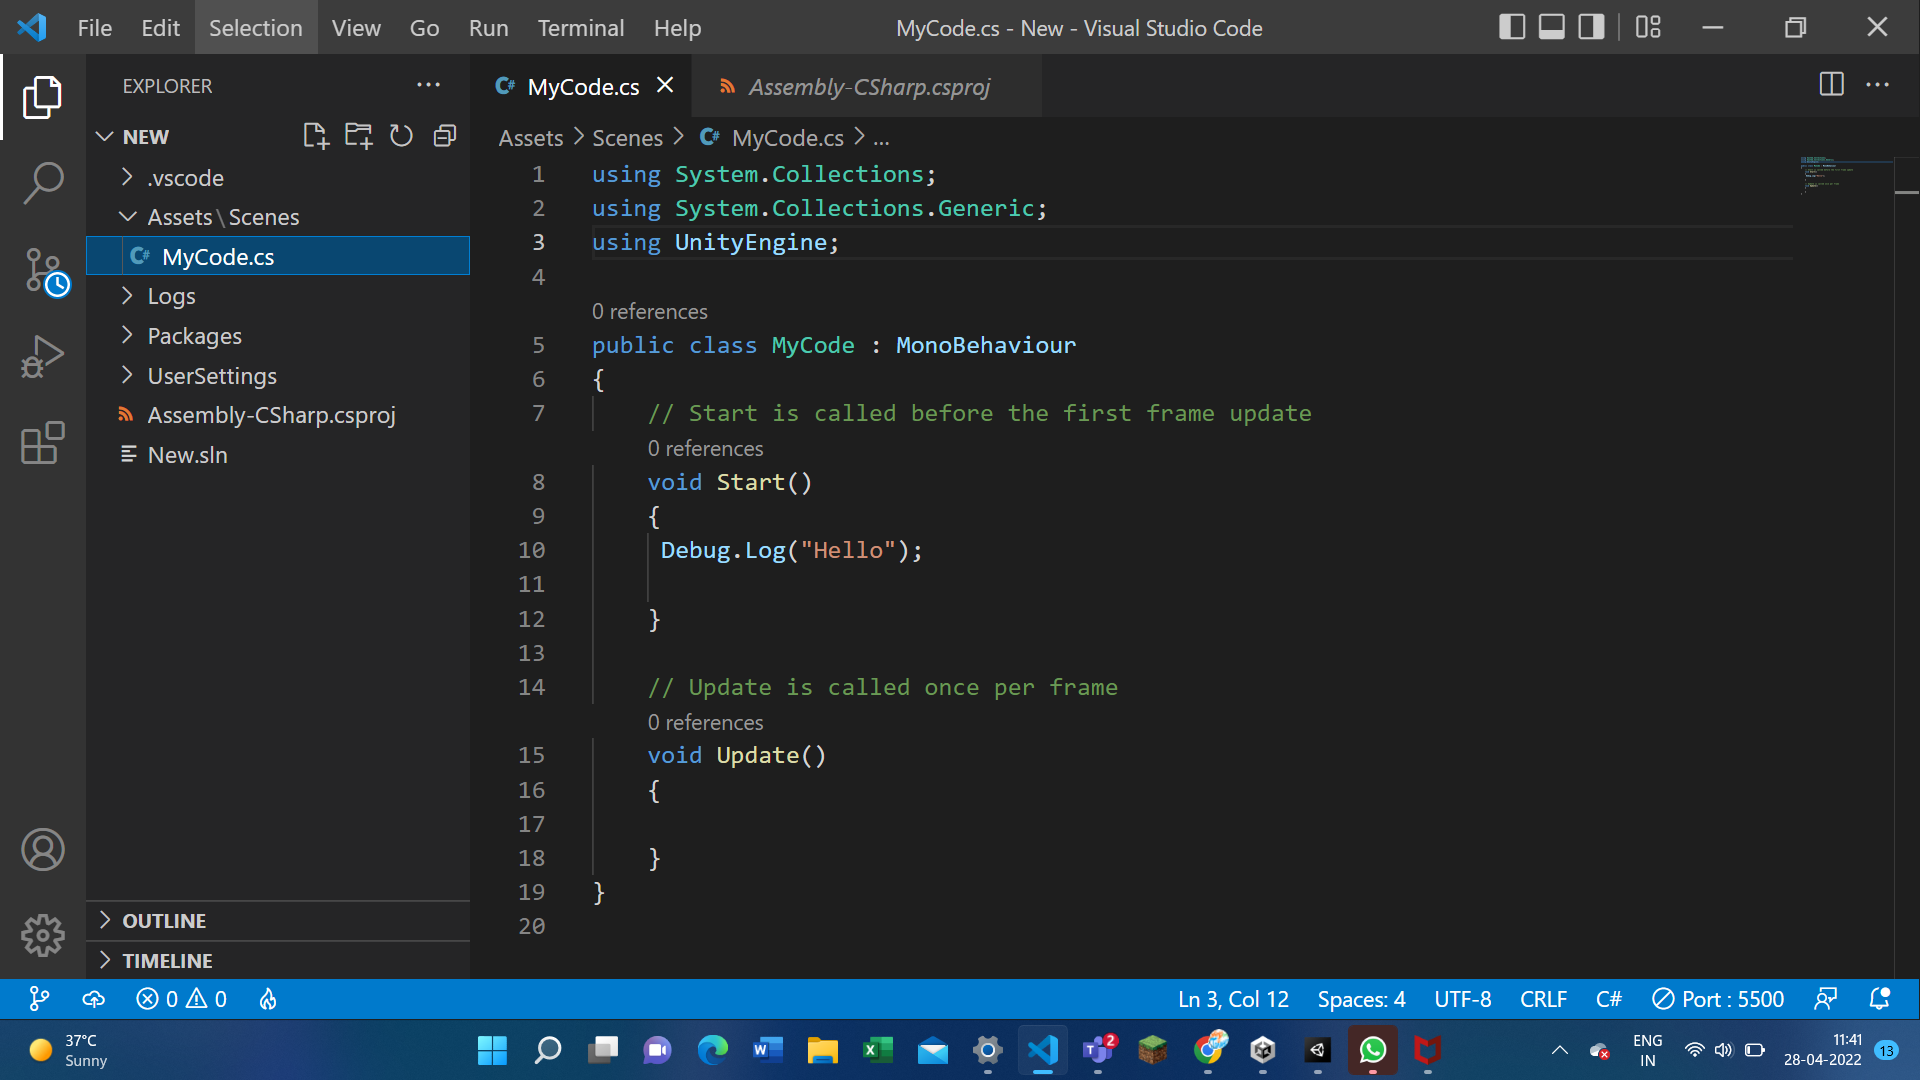Screen dimensions: 1920x1080
Task: Toggle the primary sidebar visibility
Action: [1512, 27]
